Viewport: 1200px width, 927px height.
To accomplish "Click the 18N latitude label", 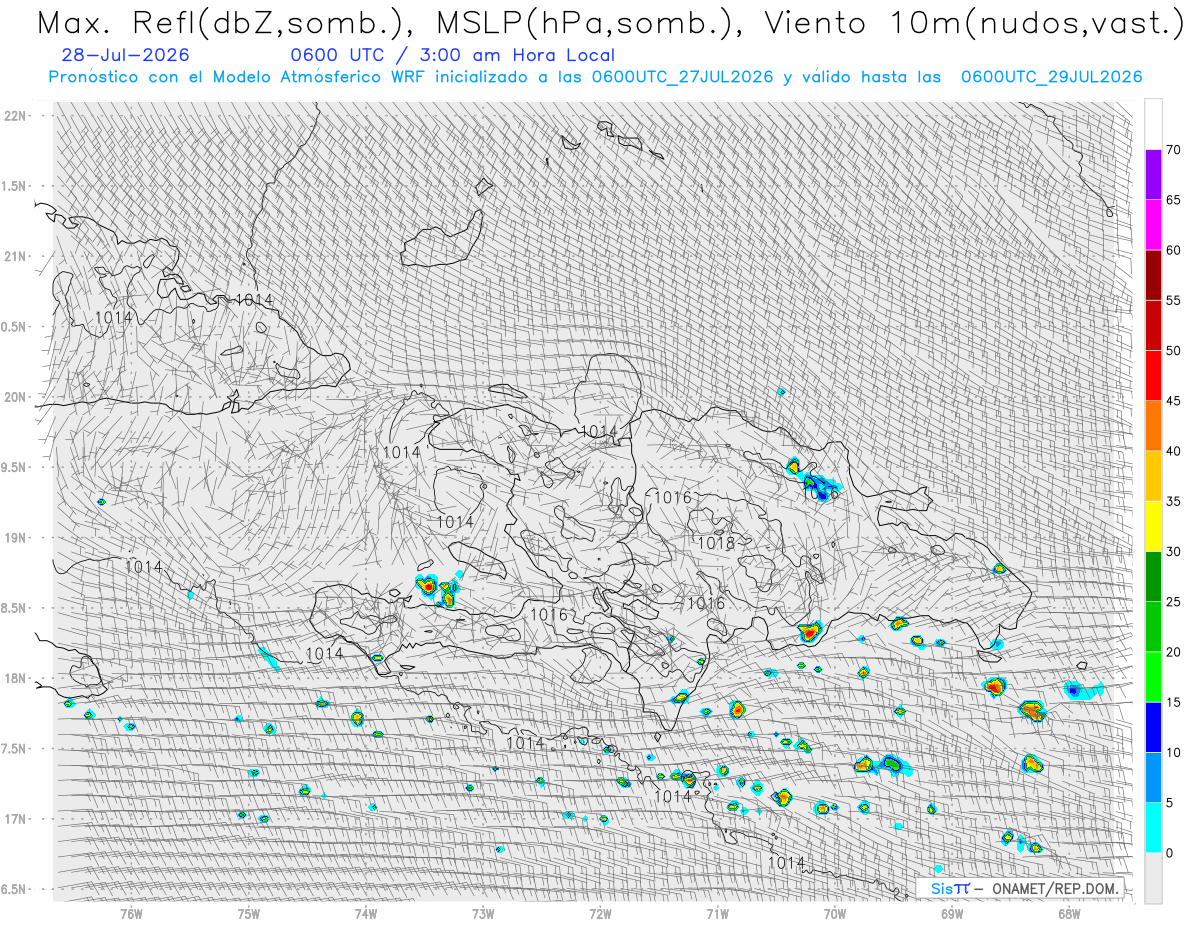I will click(15, 678).
